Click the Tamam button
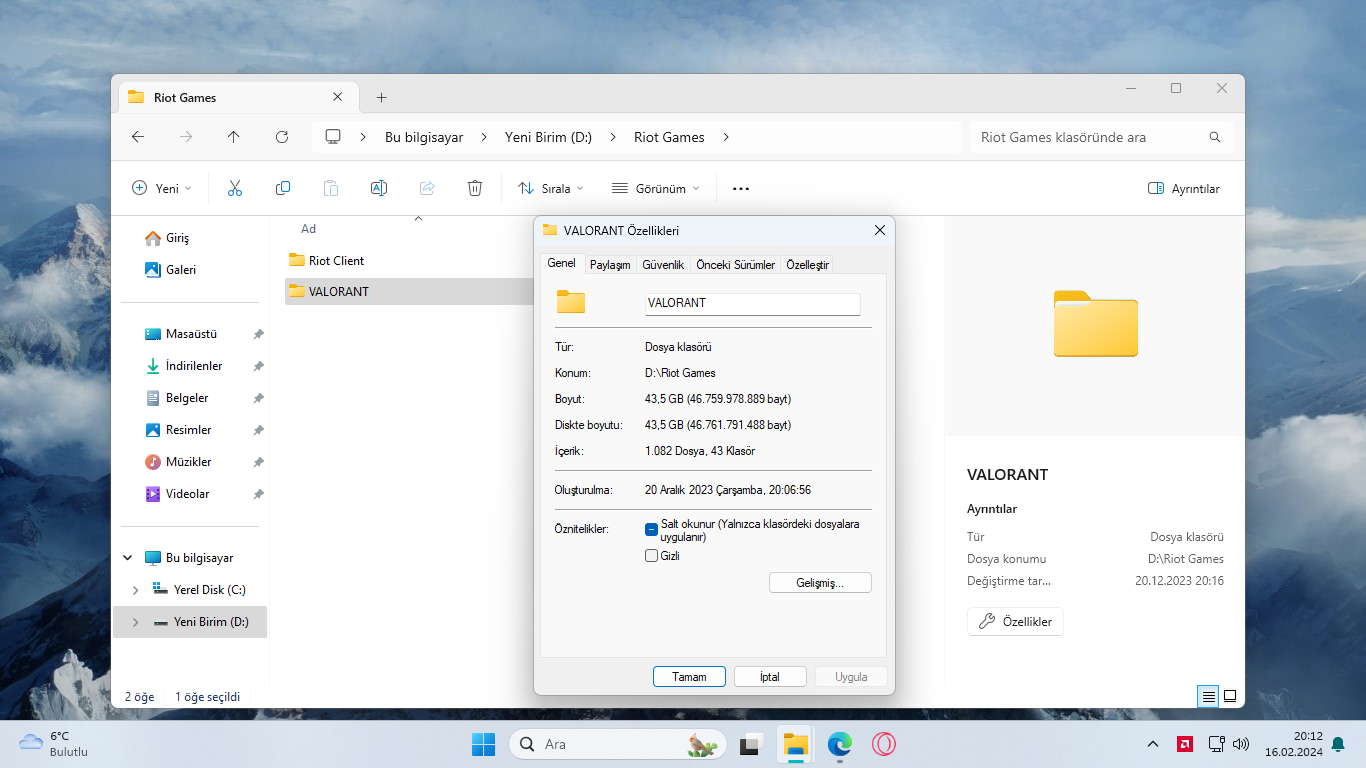The image size is (1366, 768). point(689,676)
